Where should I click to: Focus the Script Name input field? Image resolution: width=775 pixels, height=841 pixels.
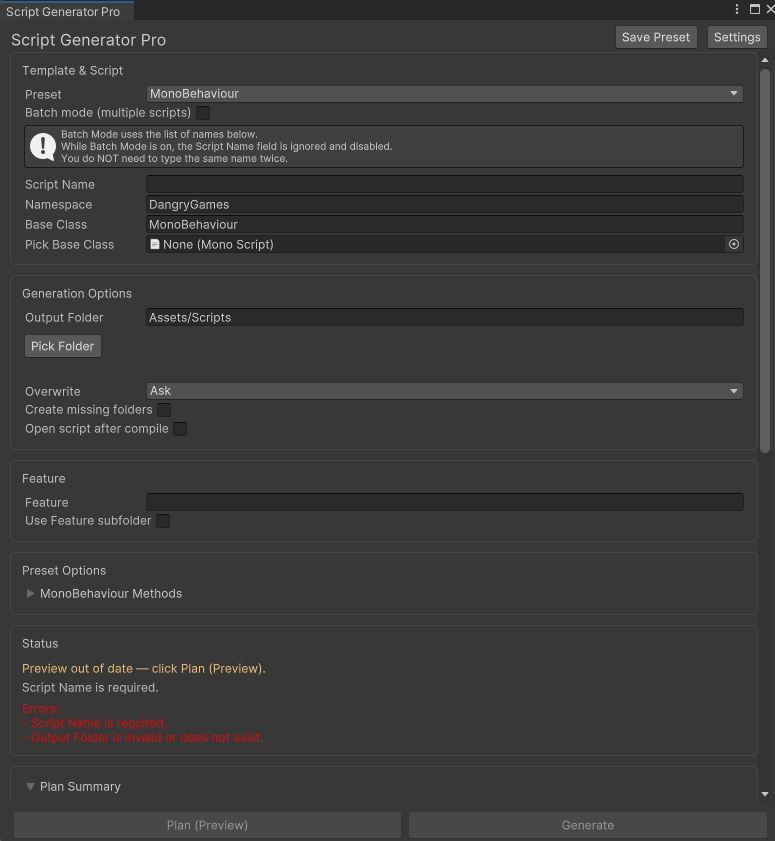point(444,184)
